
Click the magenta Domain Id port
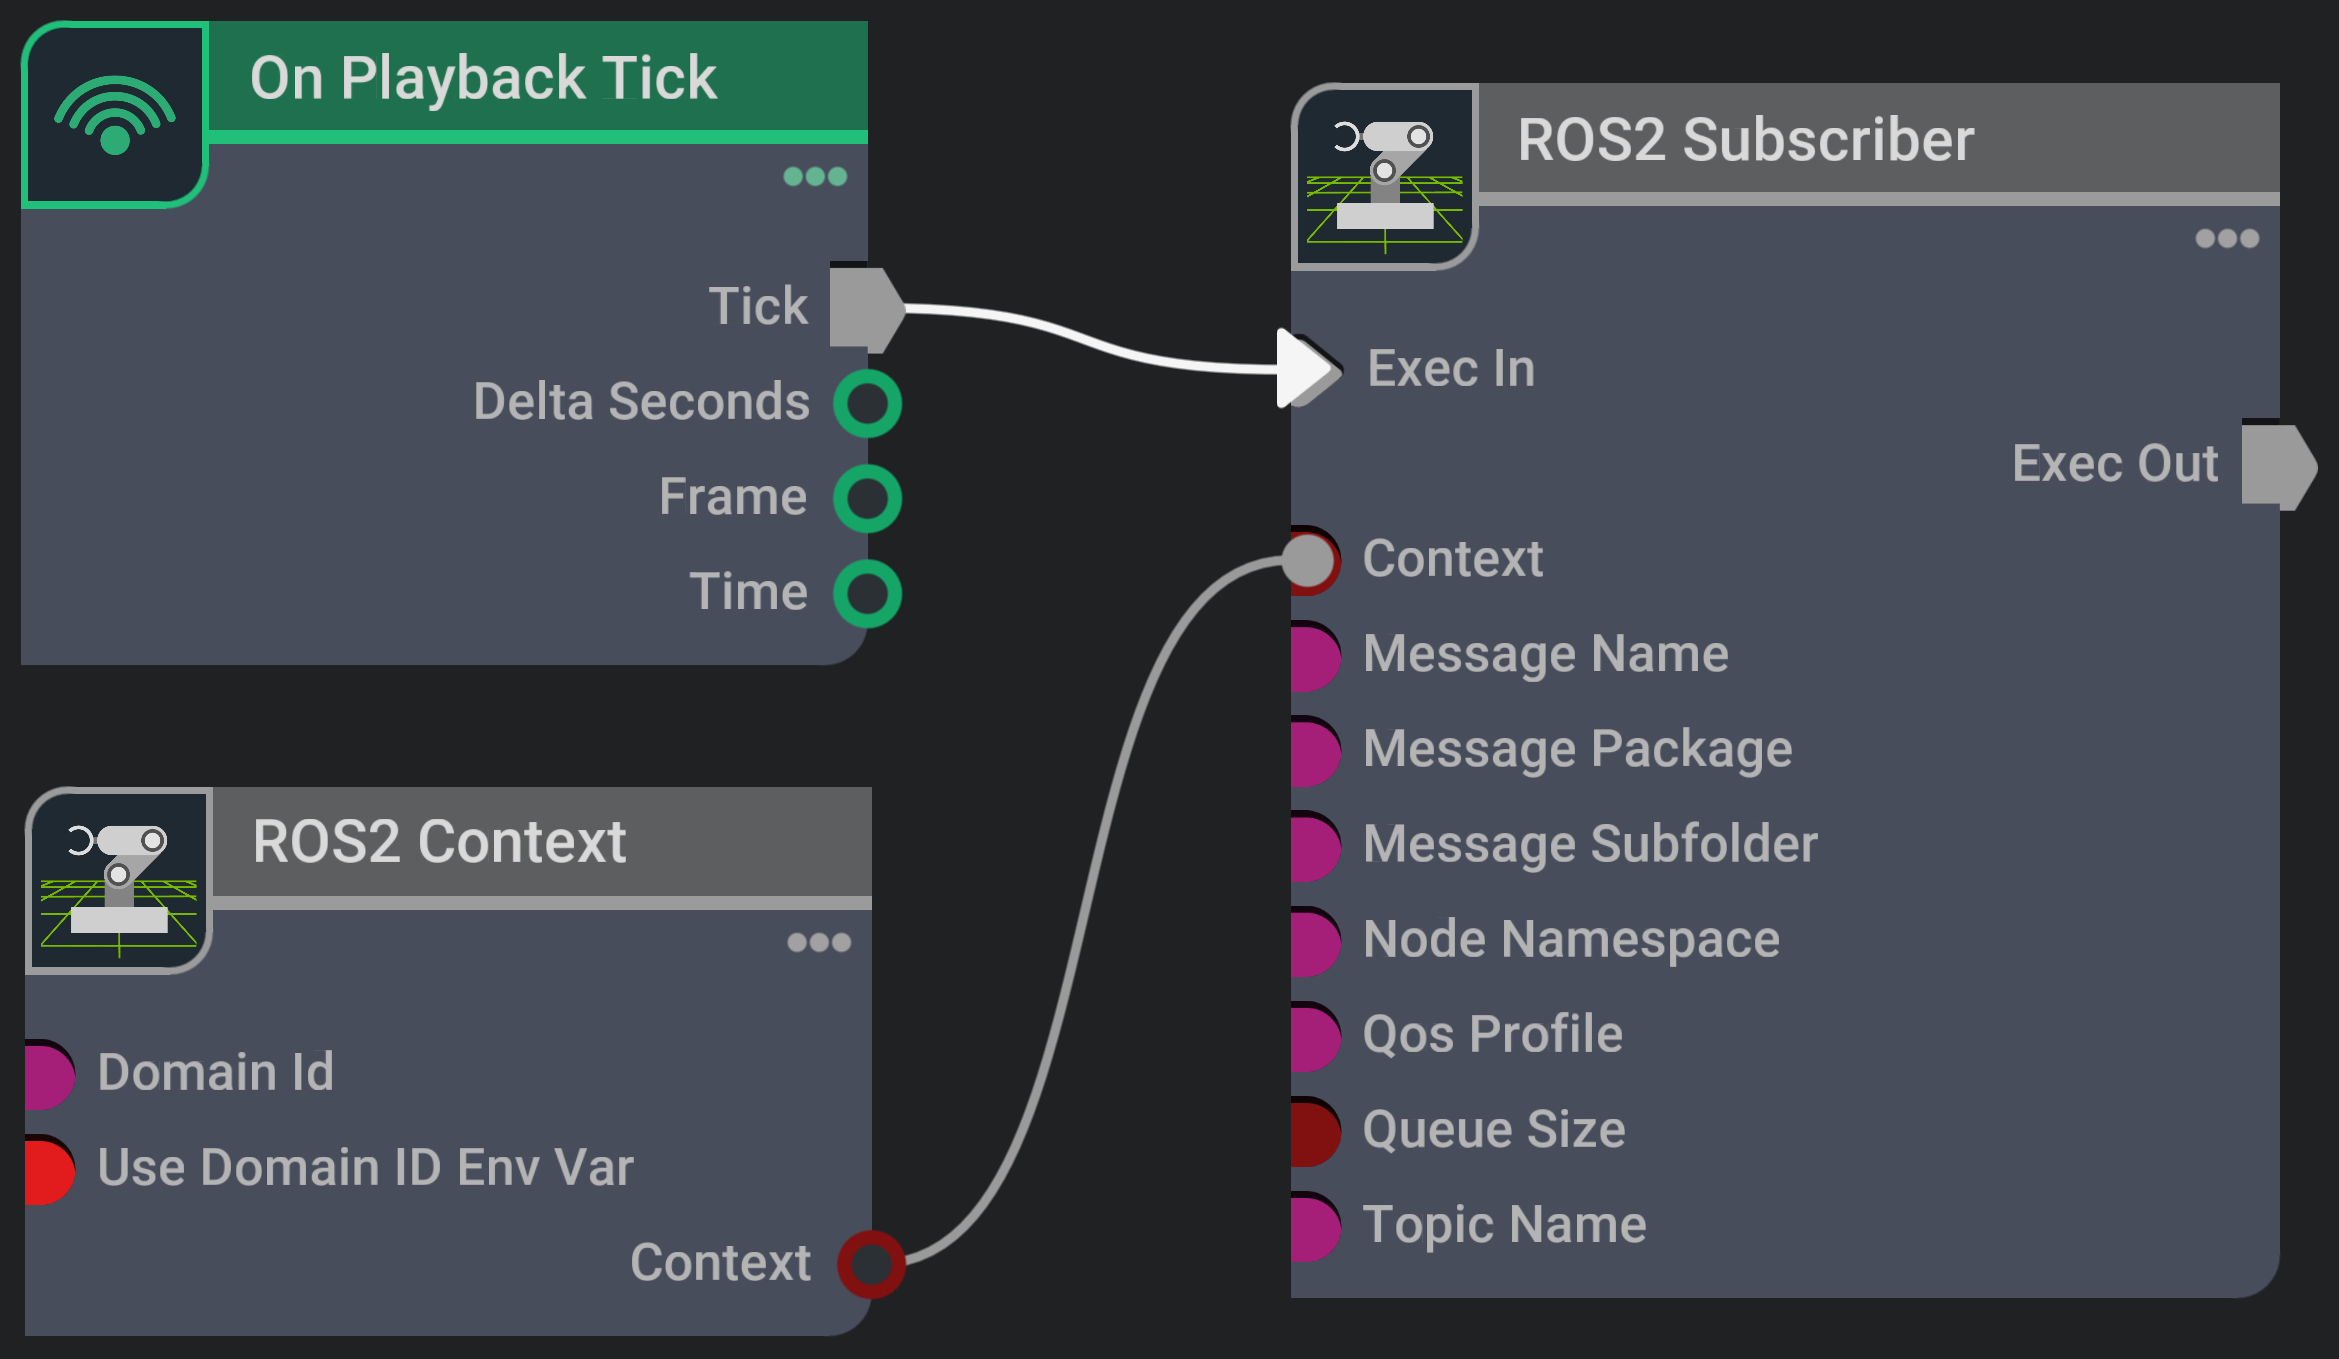pos(48,1075)
